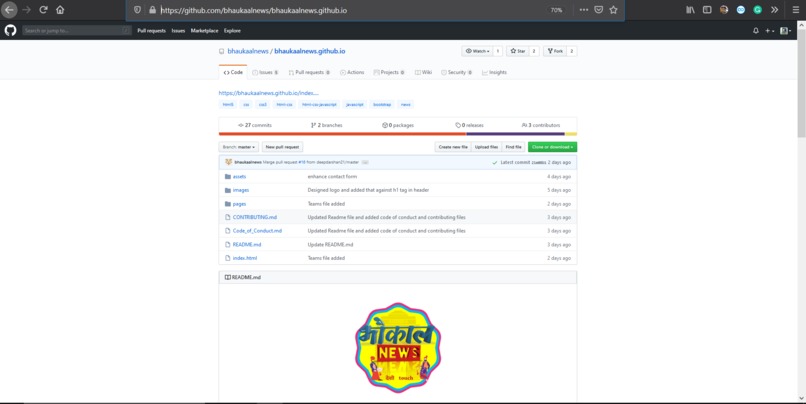The image size is (806, 404).
Task: Click Upload files button
Action: coord(486,147)
